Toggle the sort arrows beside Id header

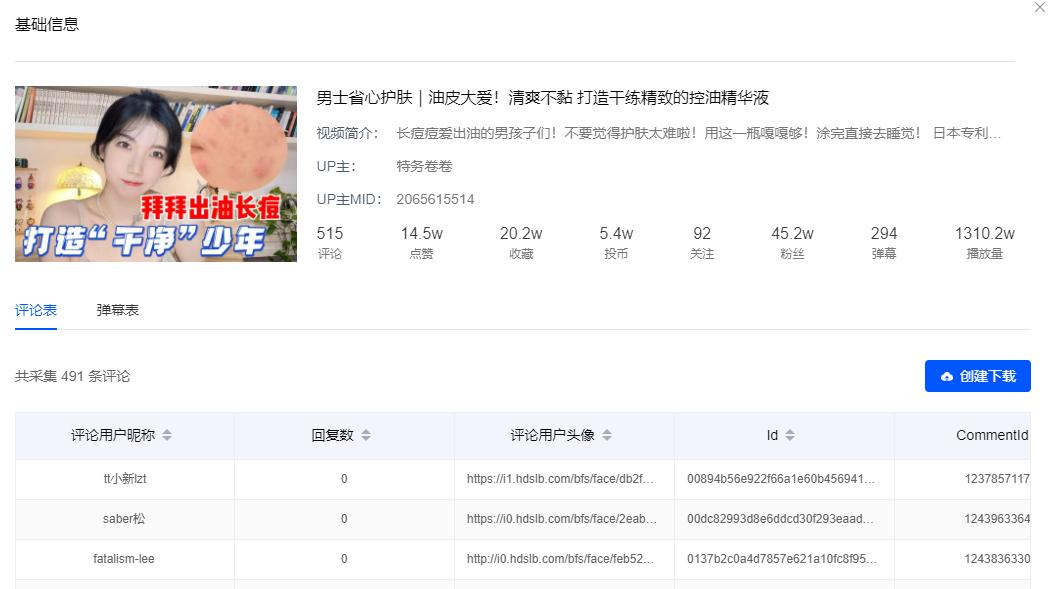tap(789, 435)
